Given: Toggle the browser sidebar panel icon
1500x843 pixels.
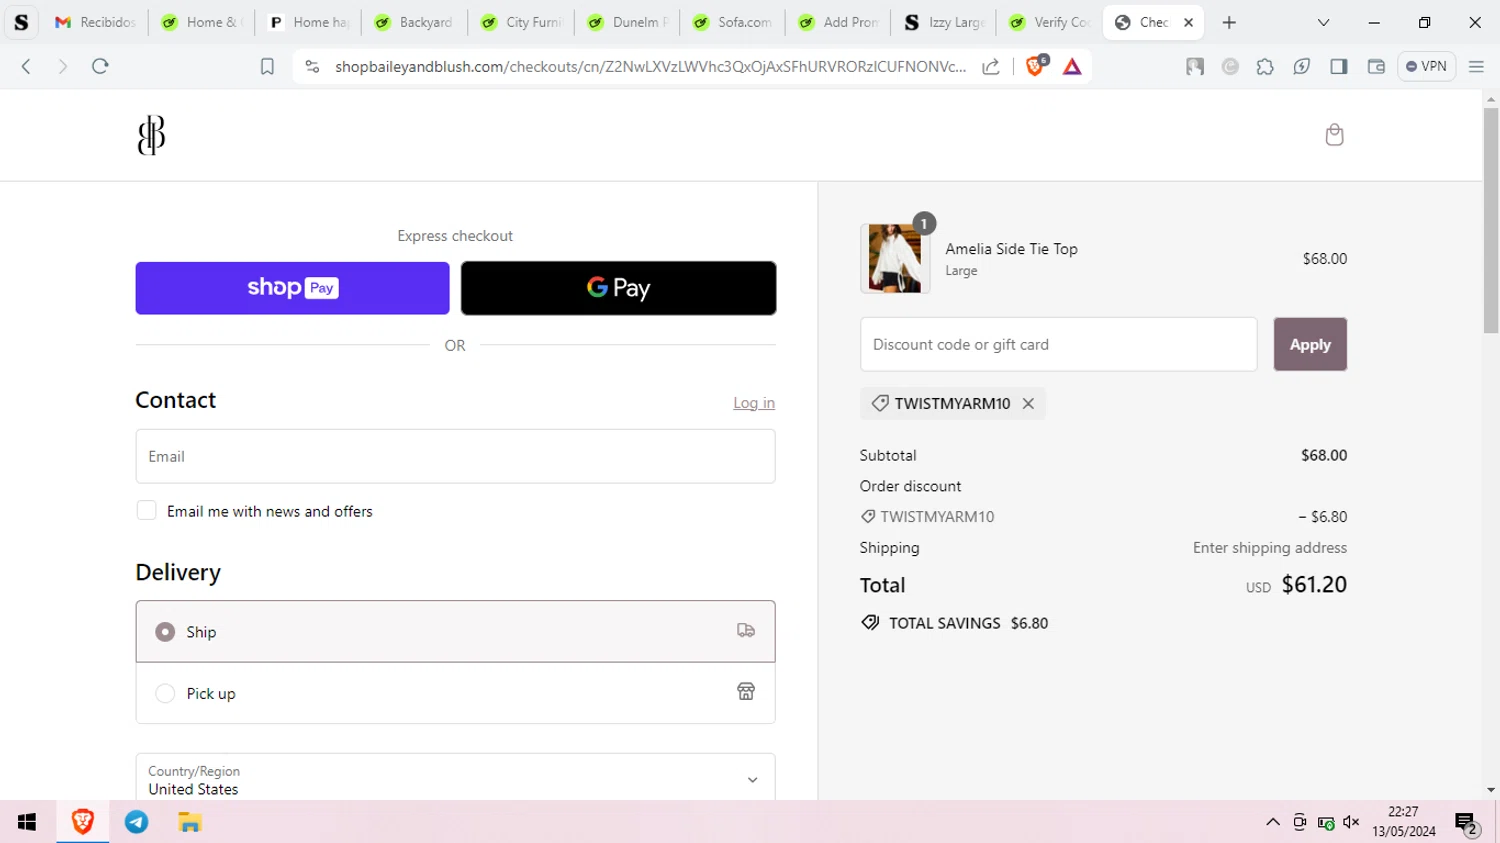Looking at the screenshot, I should (1338, 66).
